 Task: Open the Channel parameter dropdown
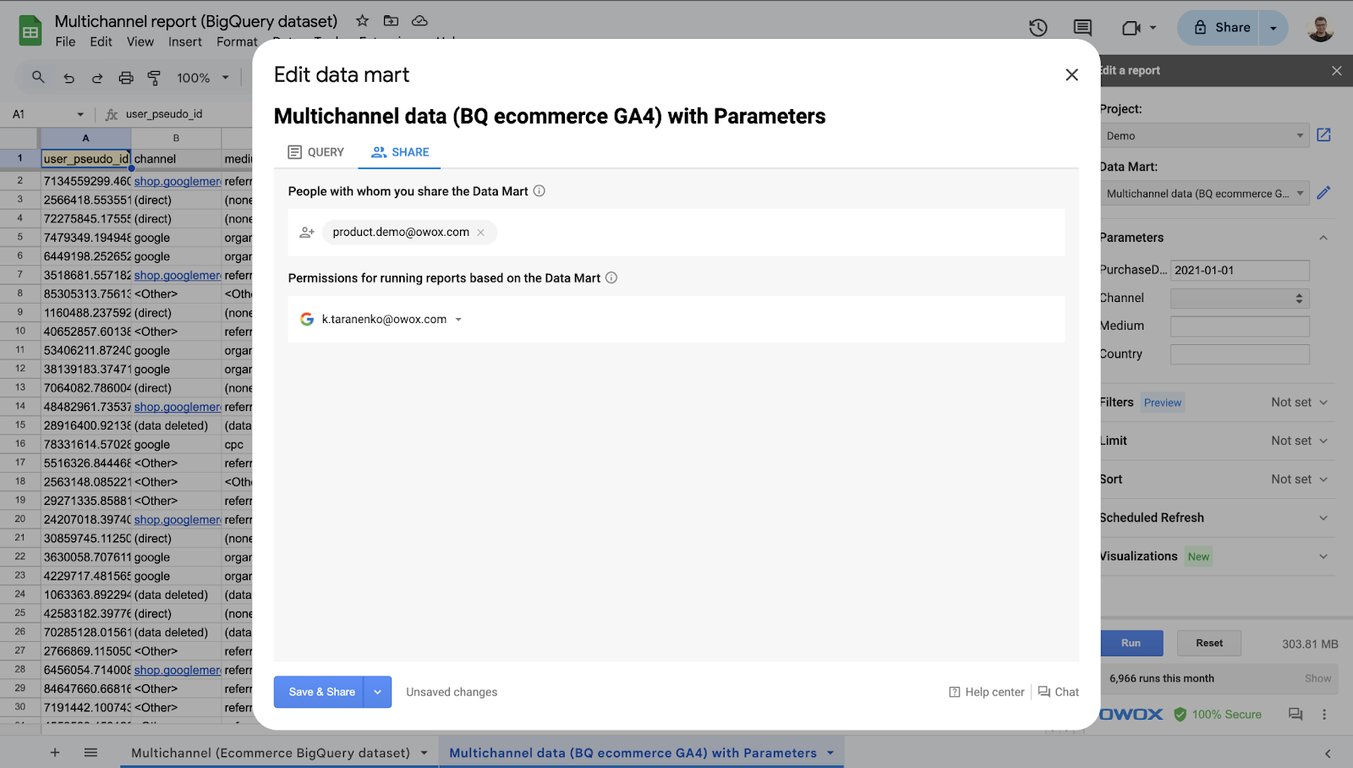tap(1240, 298)
